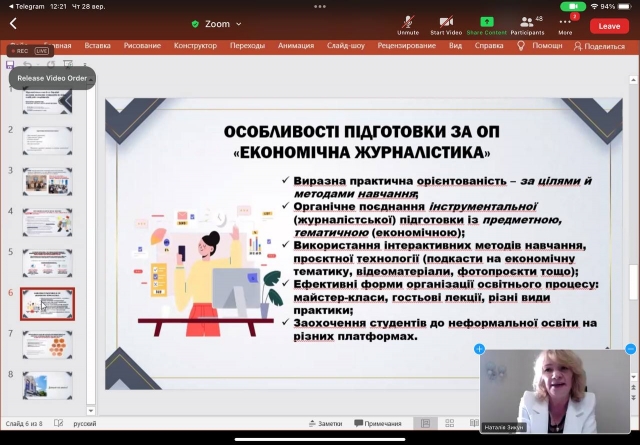The image size is (640, 445).
Task: Click the Поделиться share button
Action: click(x=599, y=46)
